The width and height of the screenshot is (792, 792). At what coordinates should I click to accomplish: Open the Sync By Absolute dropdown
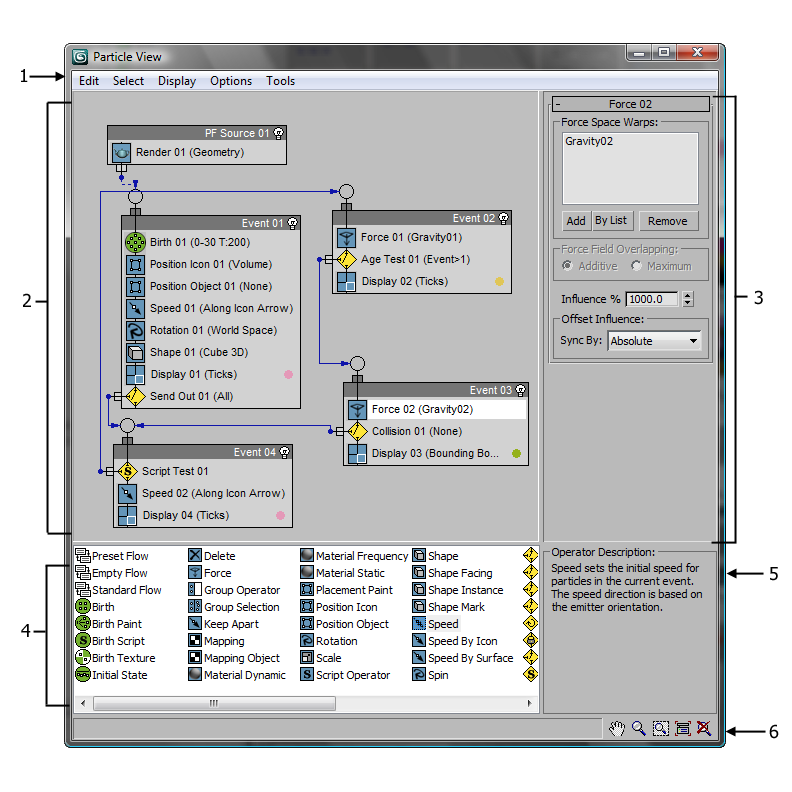[654, 341]
